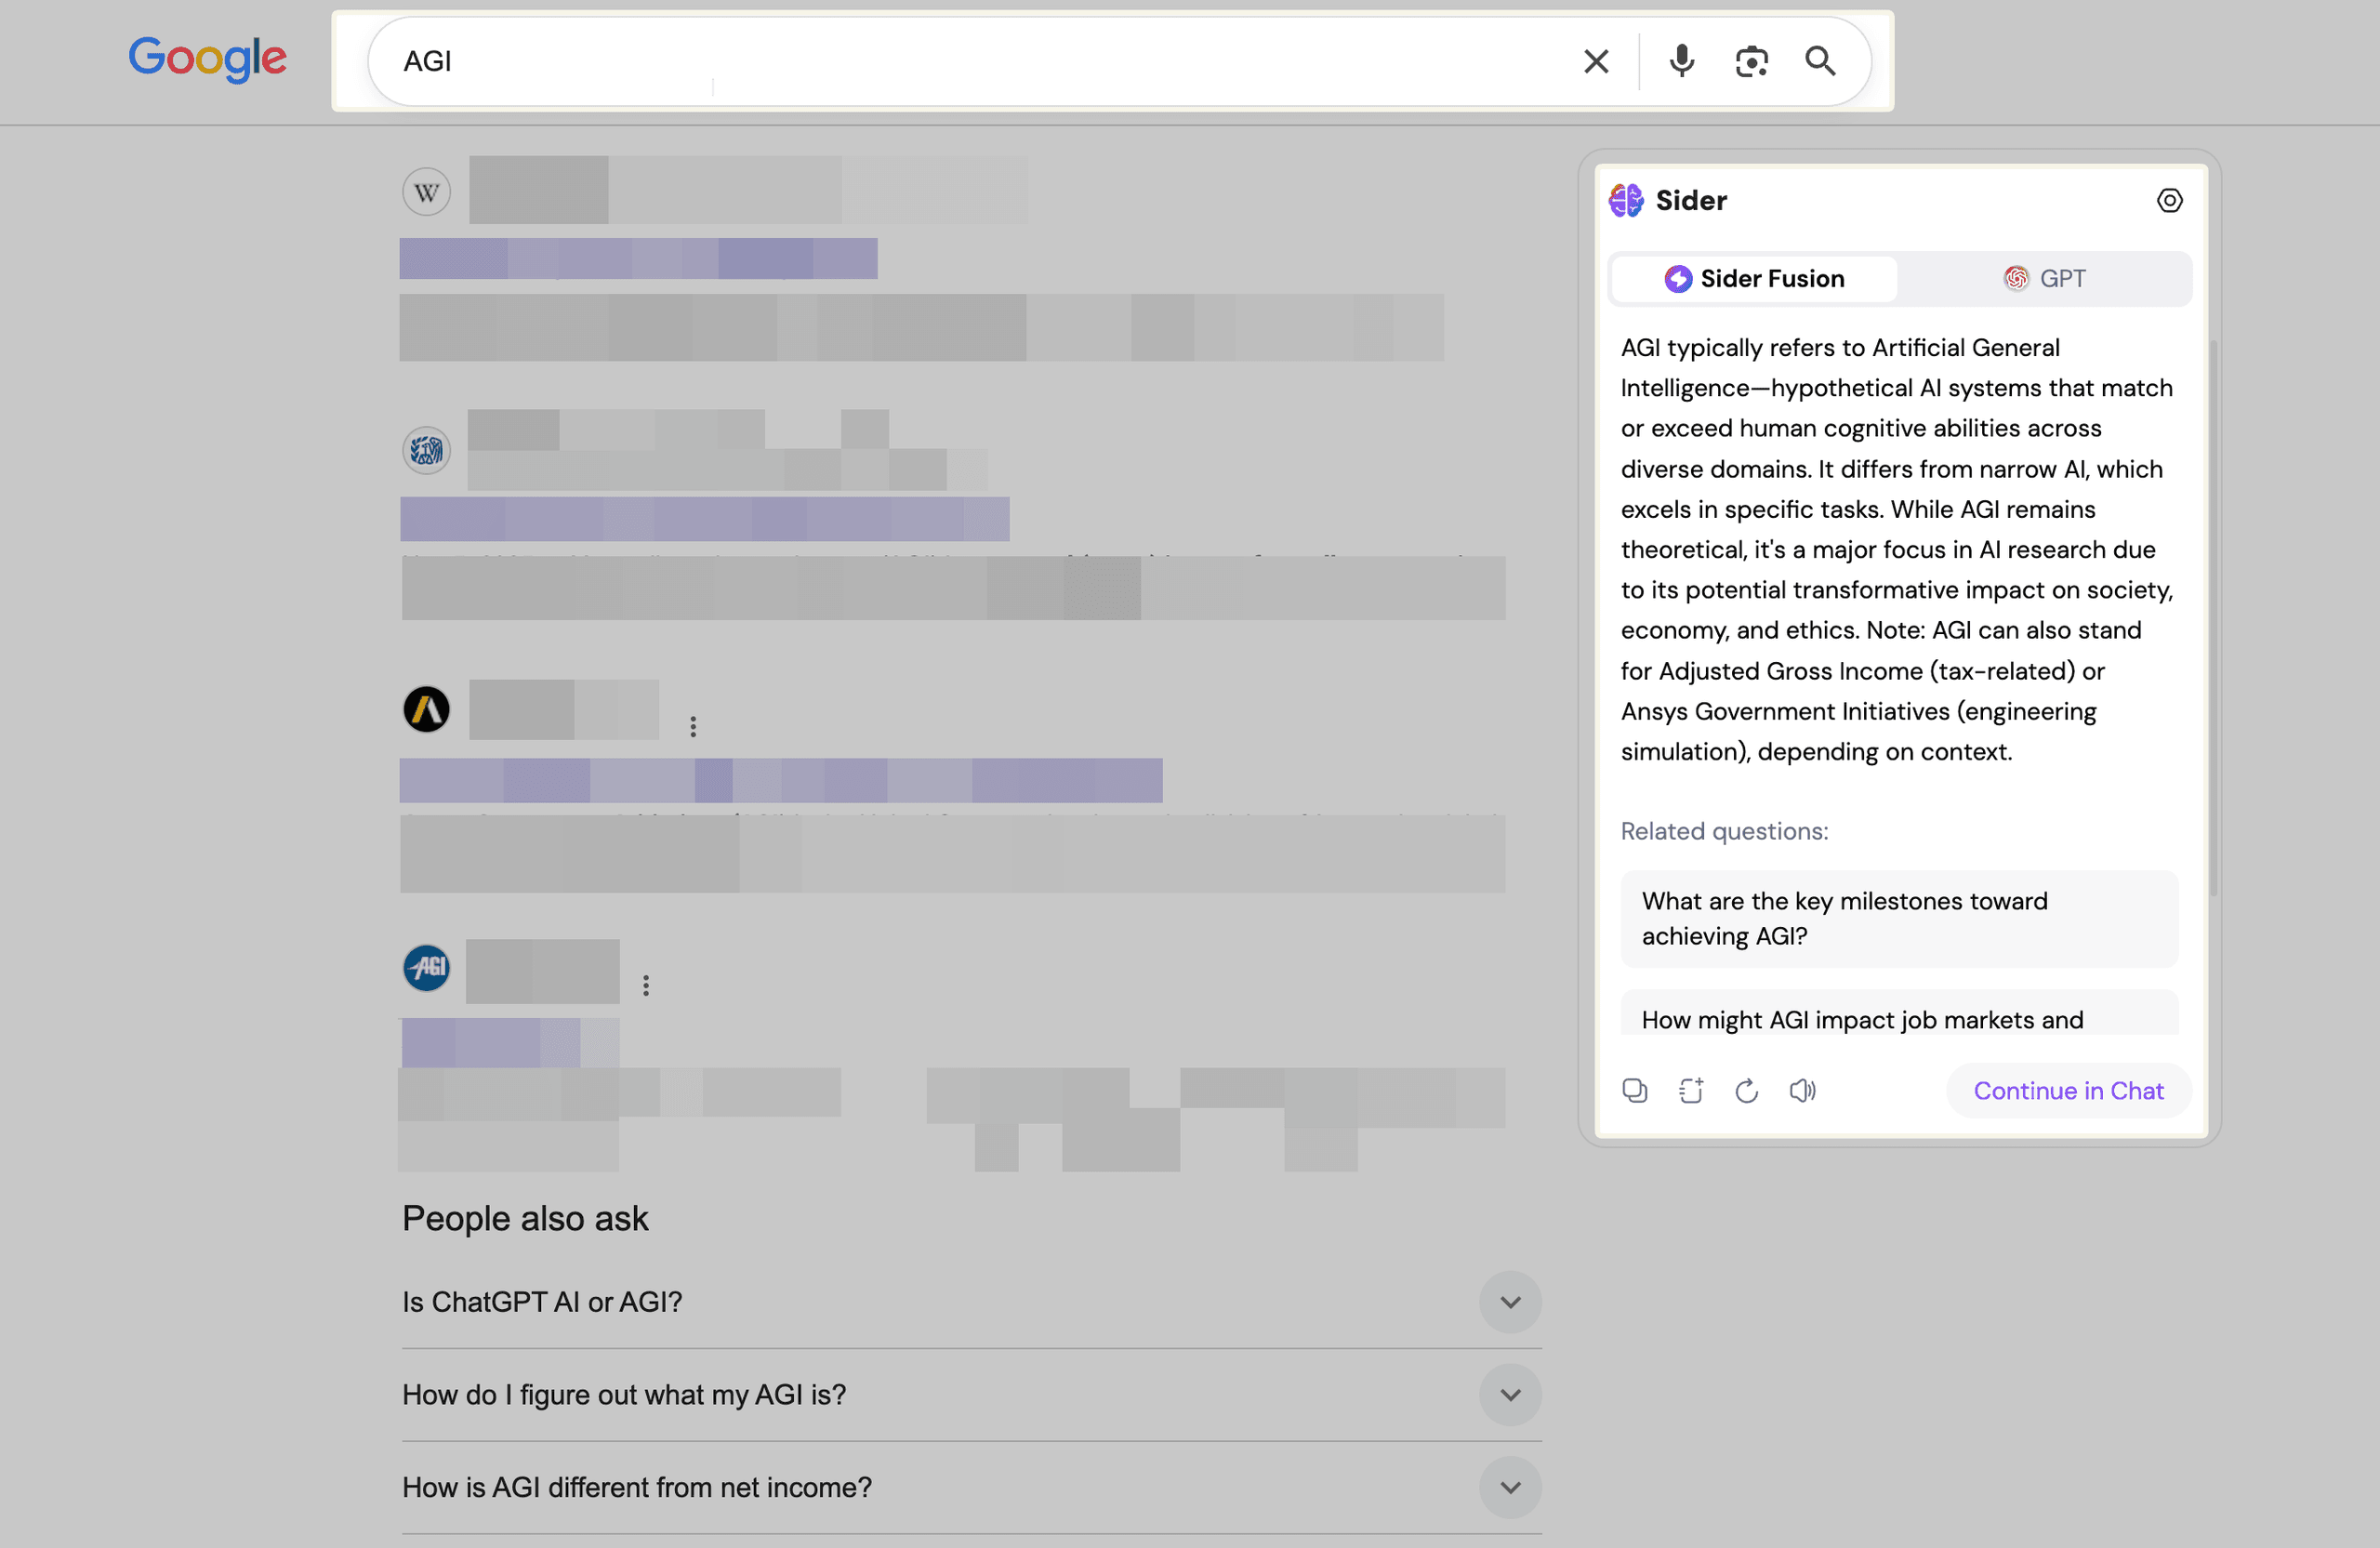Click the Sider brain logo
This screenshot has height=1548, width=2380.
point(1626,200)
